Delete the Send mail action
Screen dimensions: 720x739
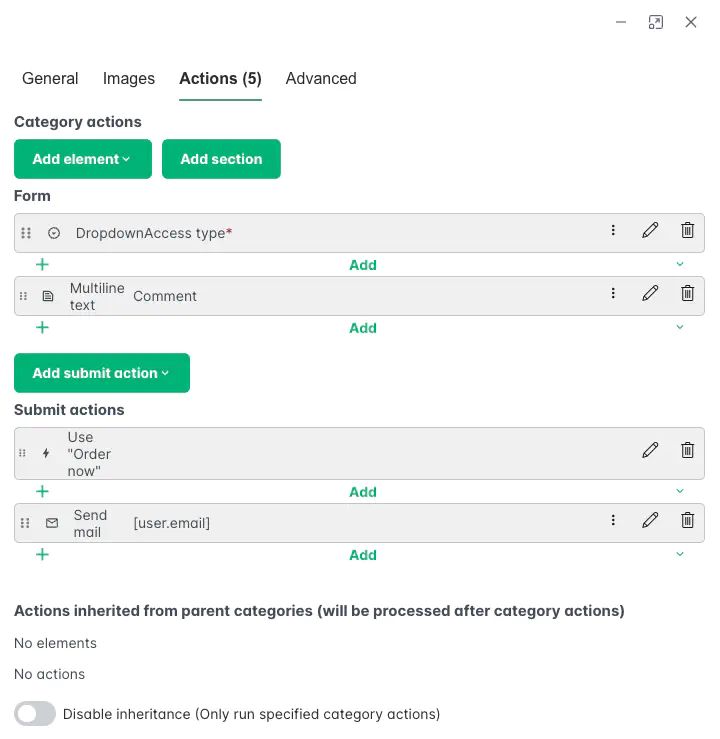click(687, 520)
